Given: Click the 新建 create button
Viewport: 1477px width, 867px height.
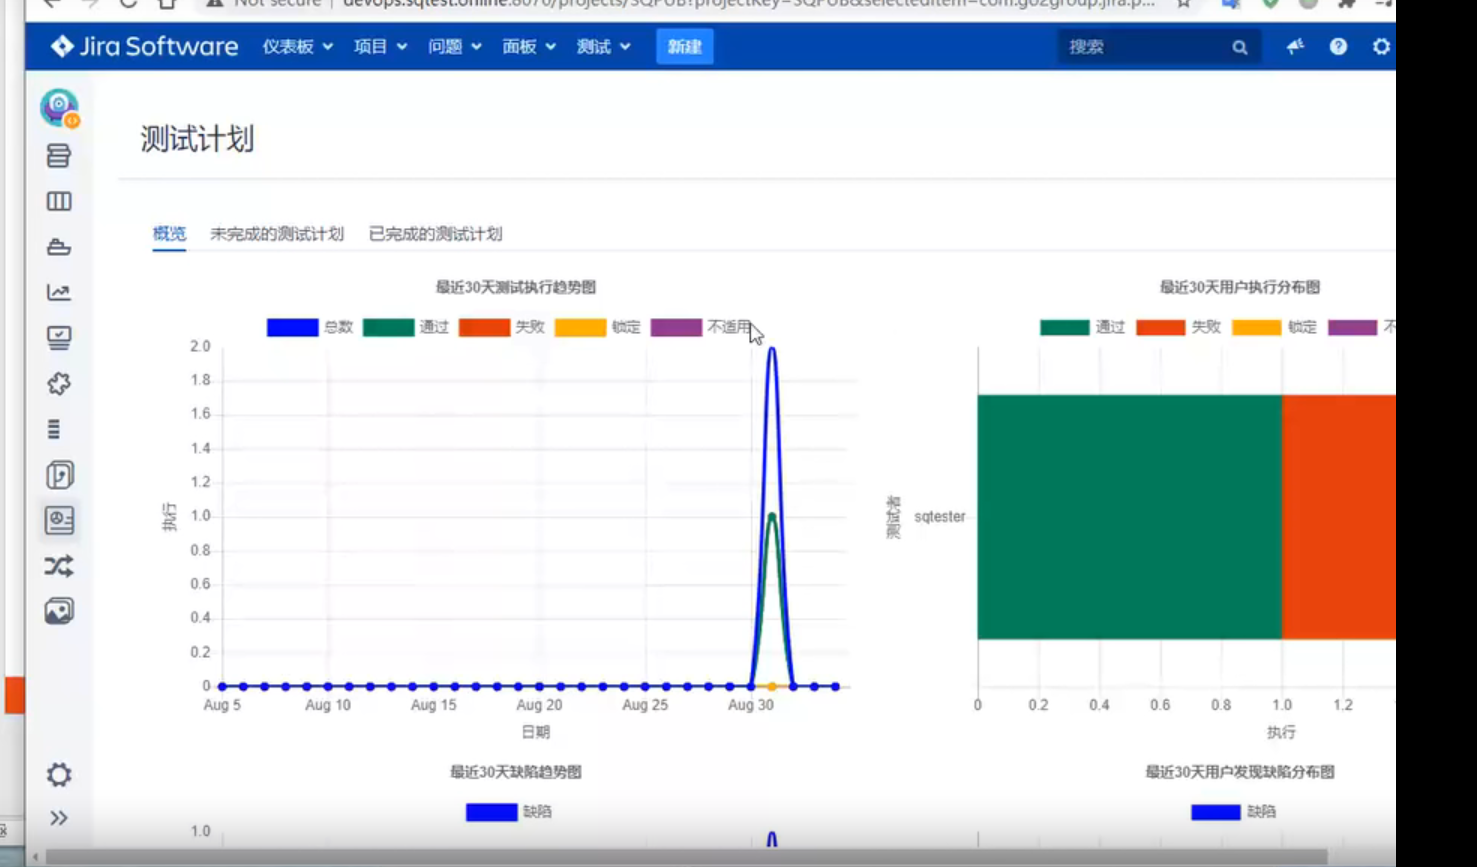Looking at the screenshot, I should 684,47.
